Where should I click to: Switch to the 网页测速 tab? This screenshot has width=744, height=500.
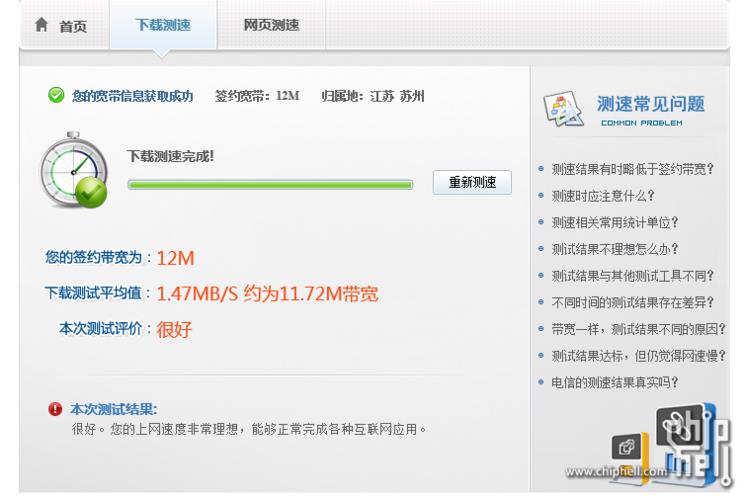271,25
